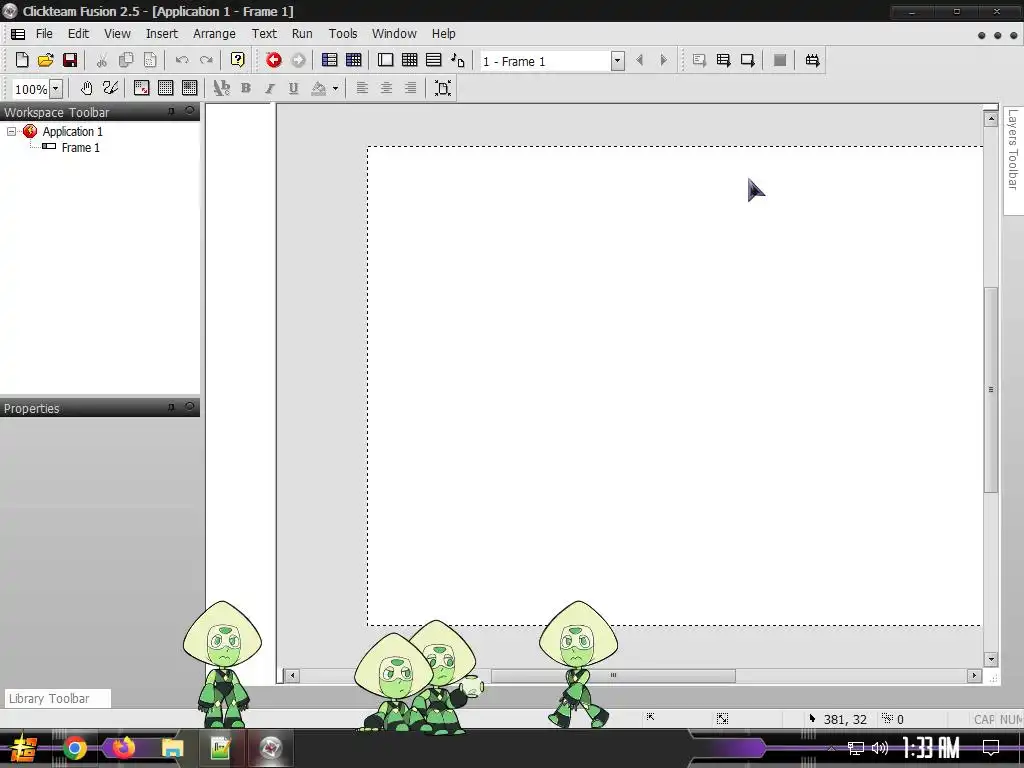Viewport: 1024px width, 768px height.
Task: Activate the Paint mode brush icon
Action: [x=110, y=88]
